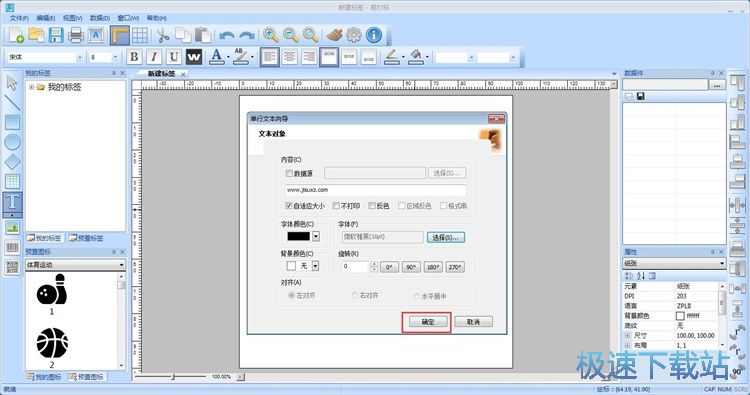Confirm the dialog with the 确定 button
The height and width of the screenshot is (395, 750).
click(428, 322)
